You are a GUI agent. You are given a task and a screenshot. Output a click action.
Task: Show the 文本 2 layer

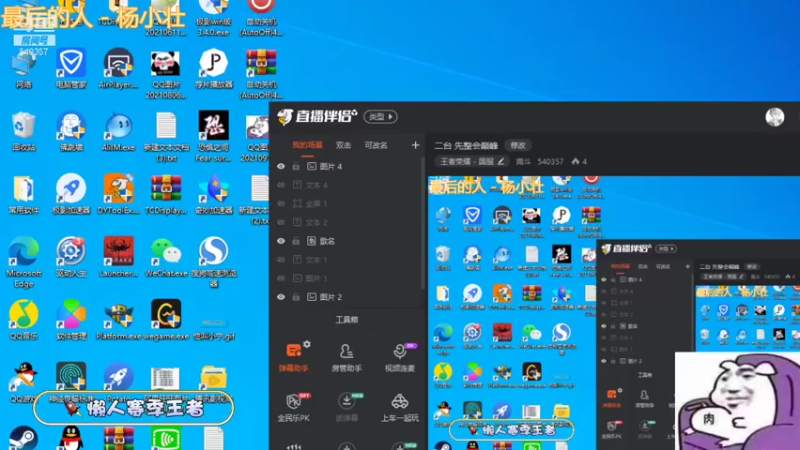click(281, 222)
